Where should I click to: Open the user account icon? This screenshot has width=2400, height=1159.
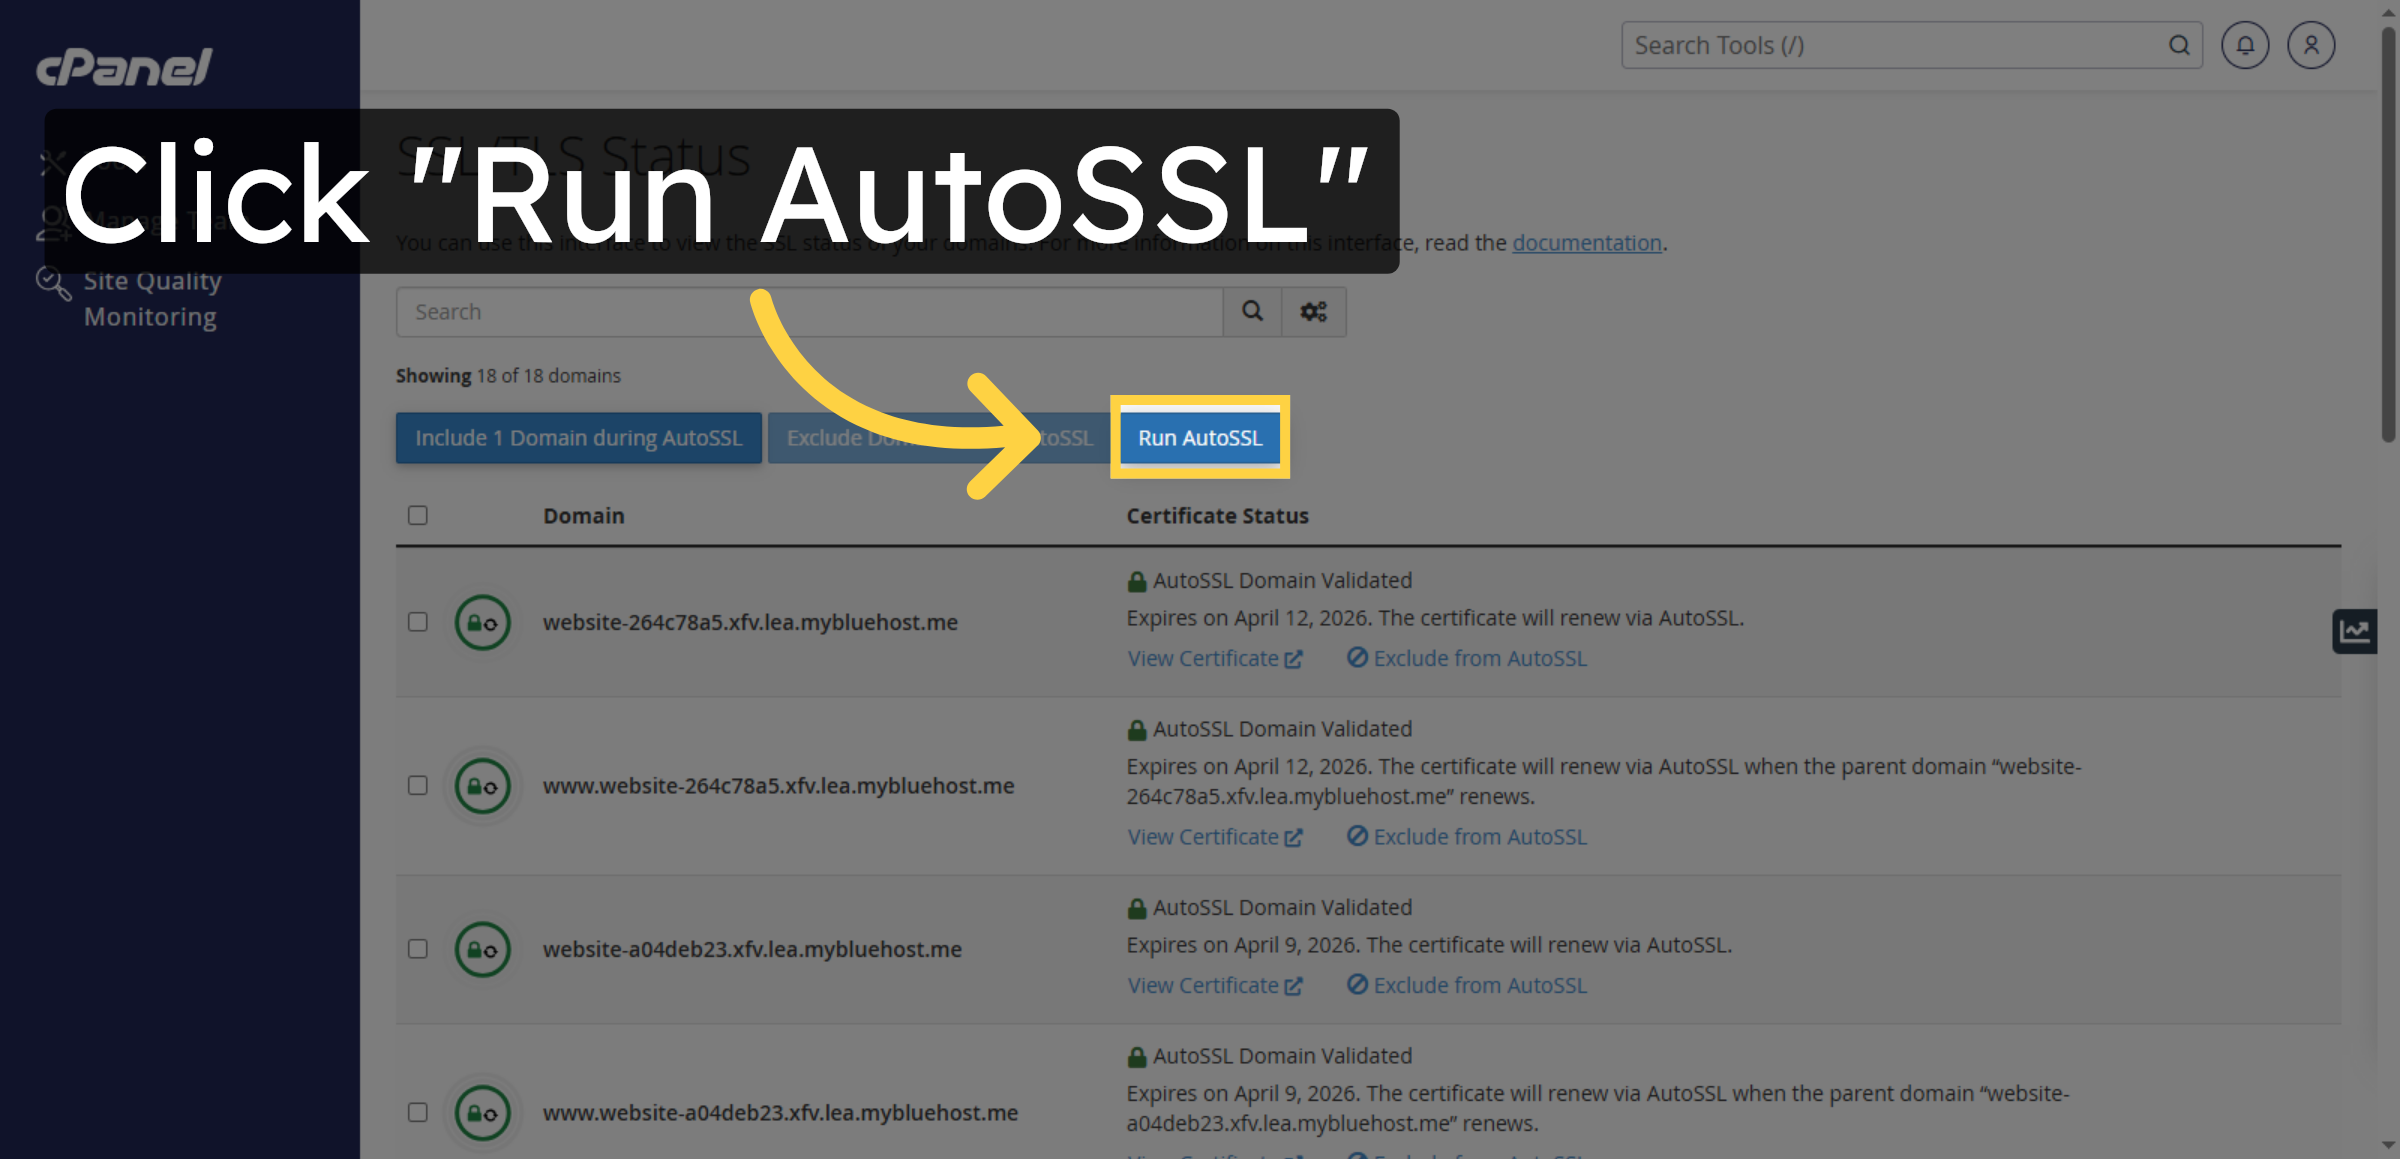click(2311, 45)
